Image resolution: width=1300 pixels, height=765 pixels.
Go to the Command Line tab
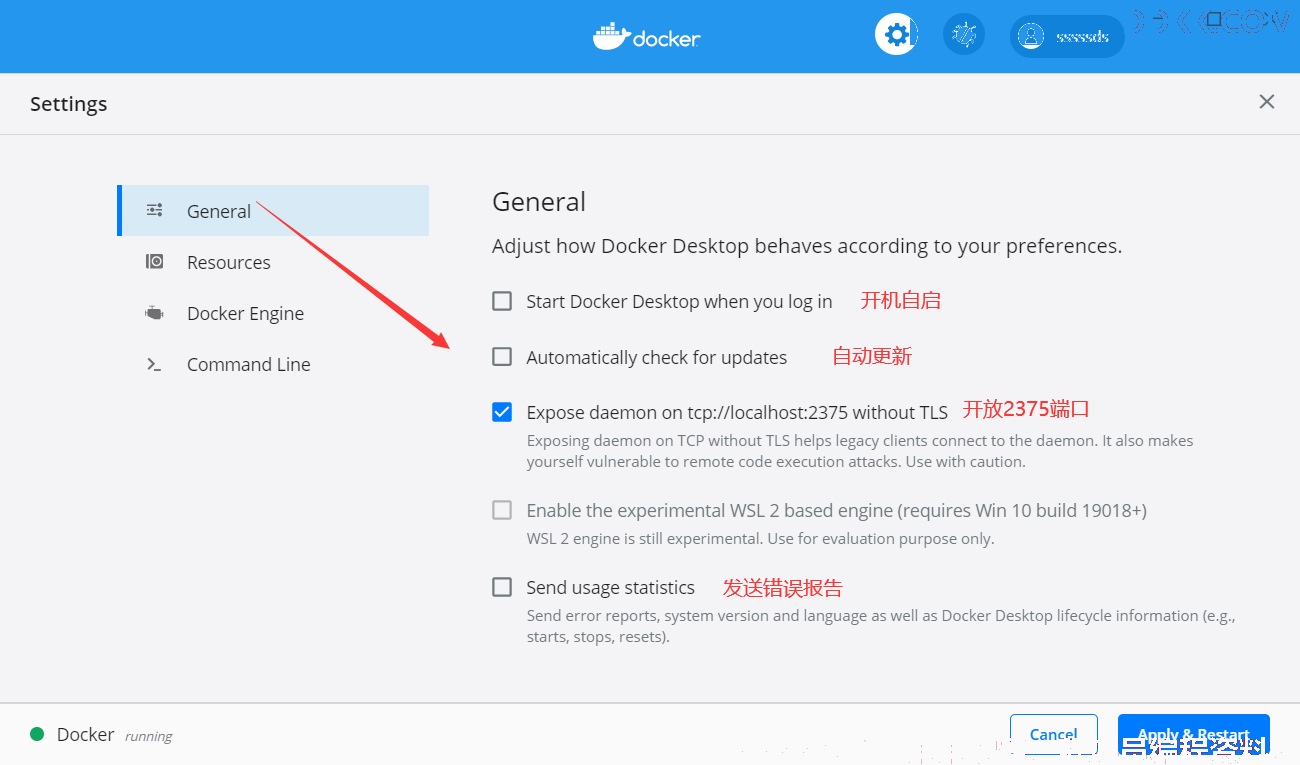pyautogui.click(x=273, y=364)
